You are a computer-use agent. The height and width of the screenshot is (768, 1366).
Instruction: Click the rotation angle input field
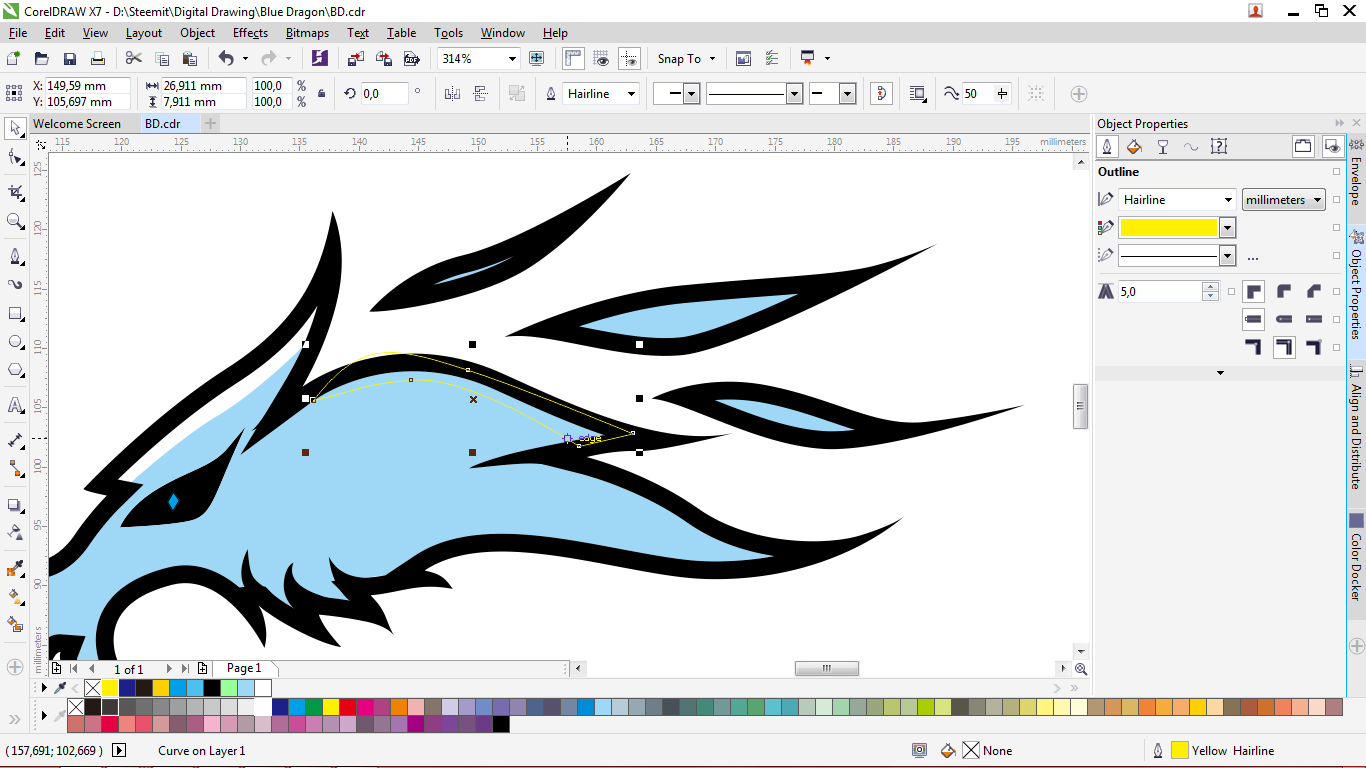coord(383,94)
